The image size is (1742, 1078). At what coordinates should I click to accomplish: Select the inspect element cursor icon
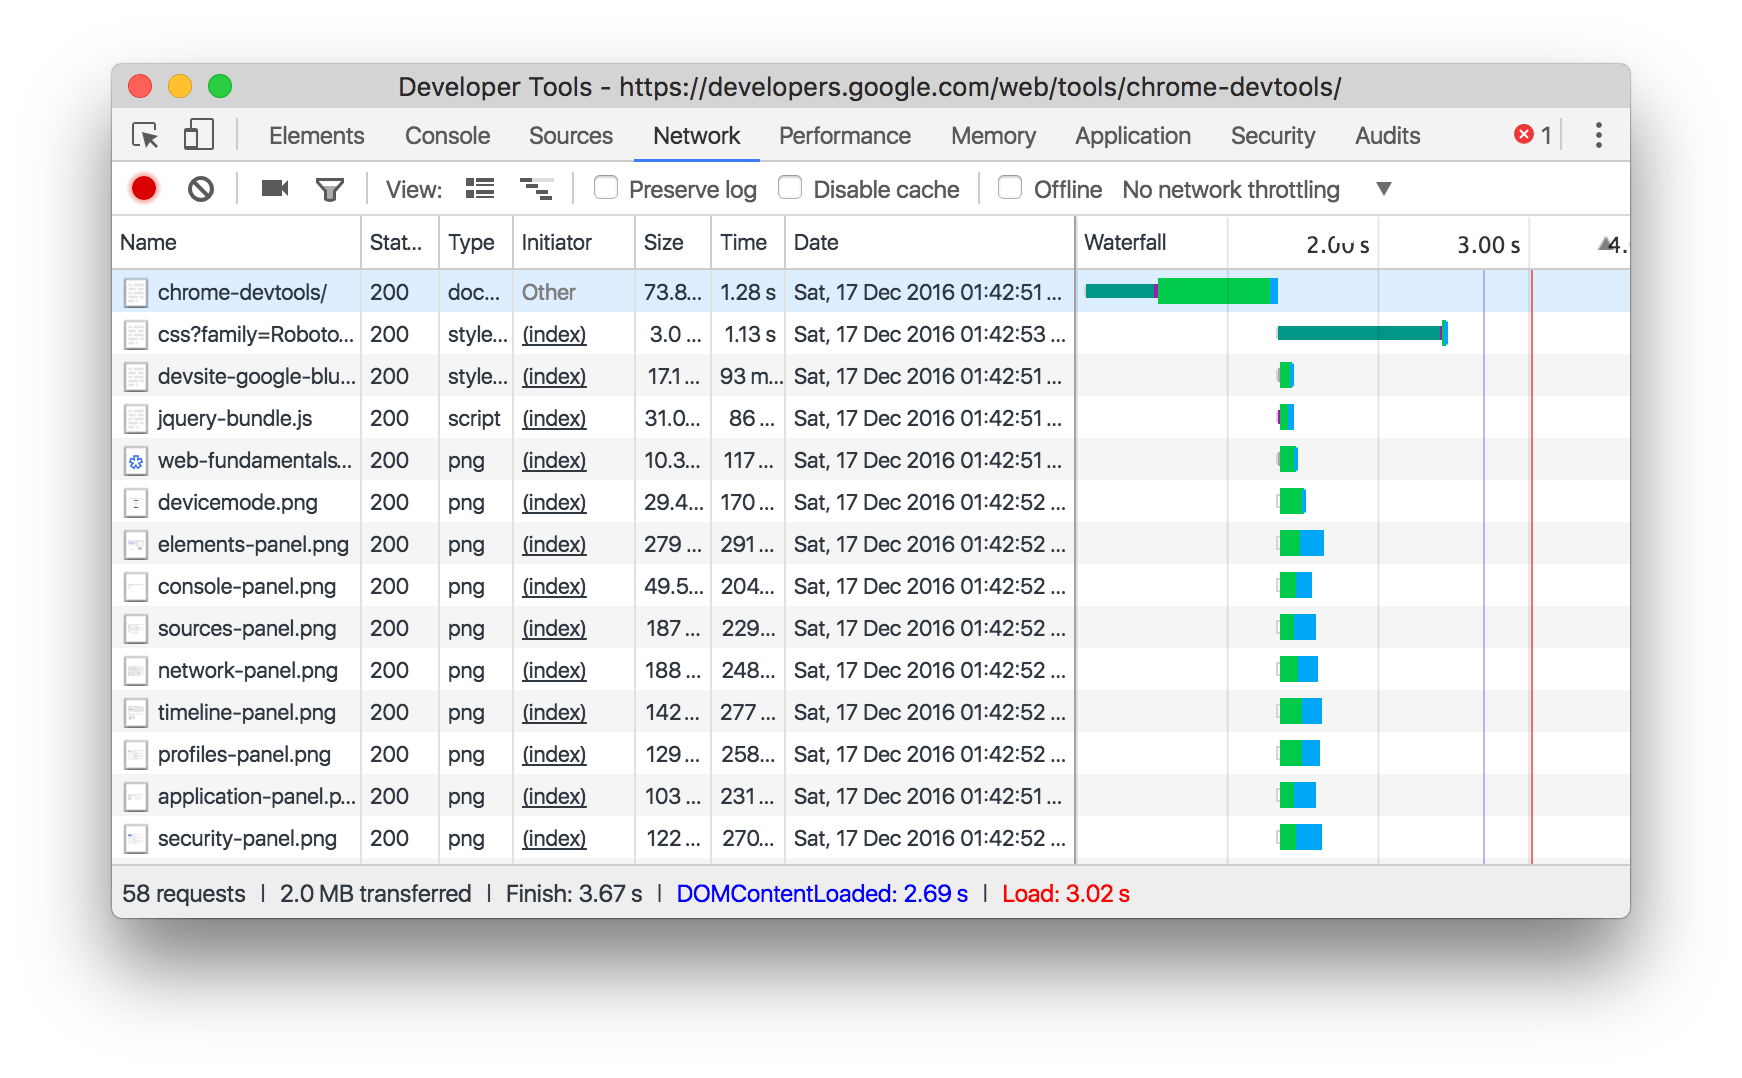coord(145,134)
